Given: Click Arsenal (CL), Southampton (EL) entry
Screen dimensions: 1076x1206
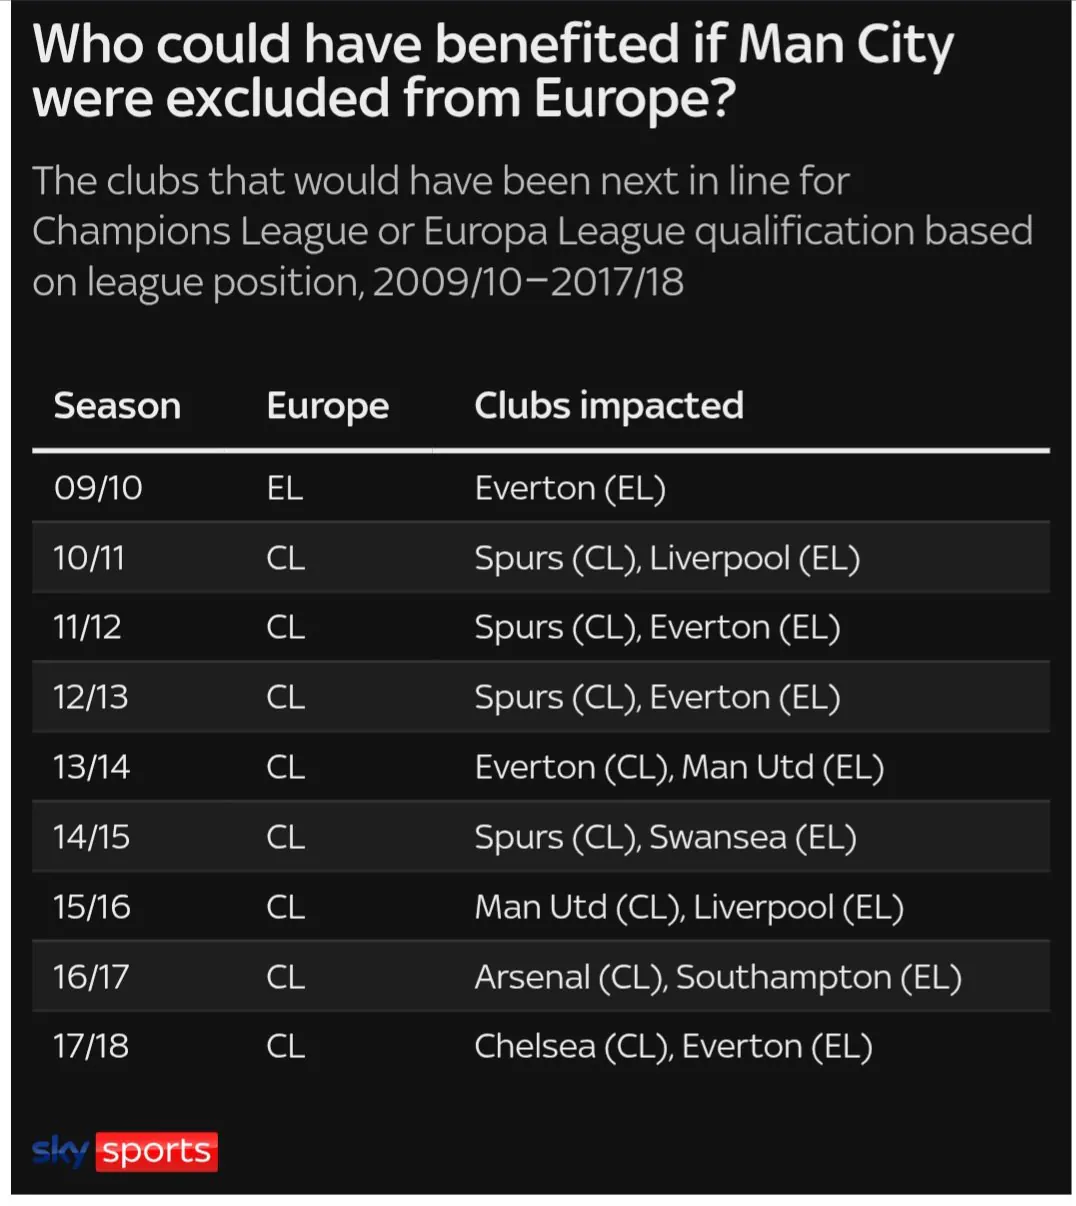Looking at the screenshot, I should pos(718,977).
